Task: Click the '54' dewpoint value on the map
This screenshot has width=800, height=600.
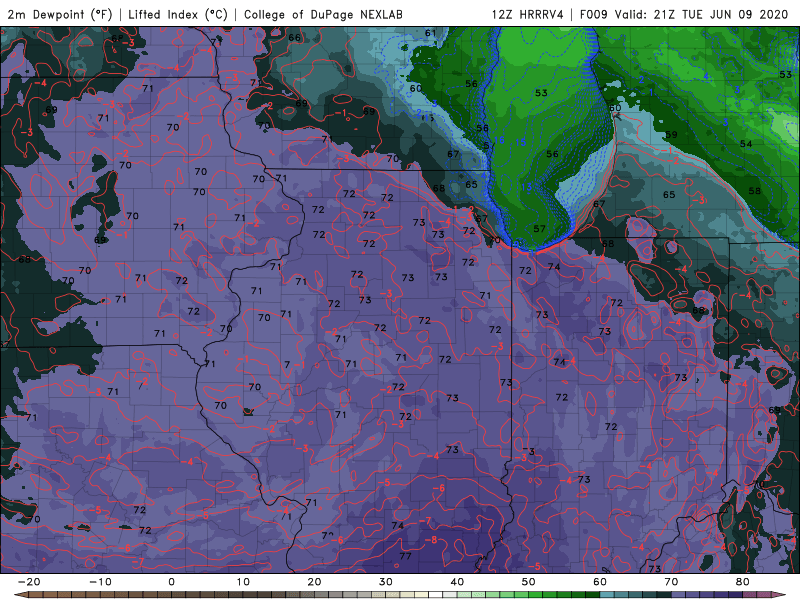Action: tap(746, 144)
